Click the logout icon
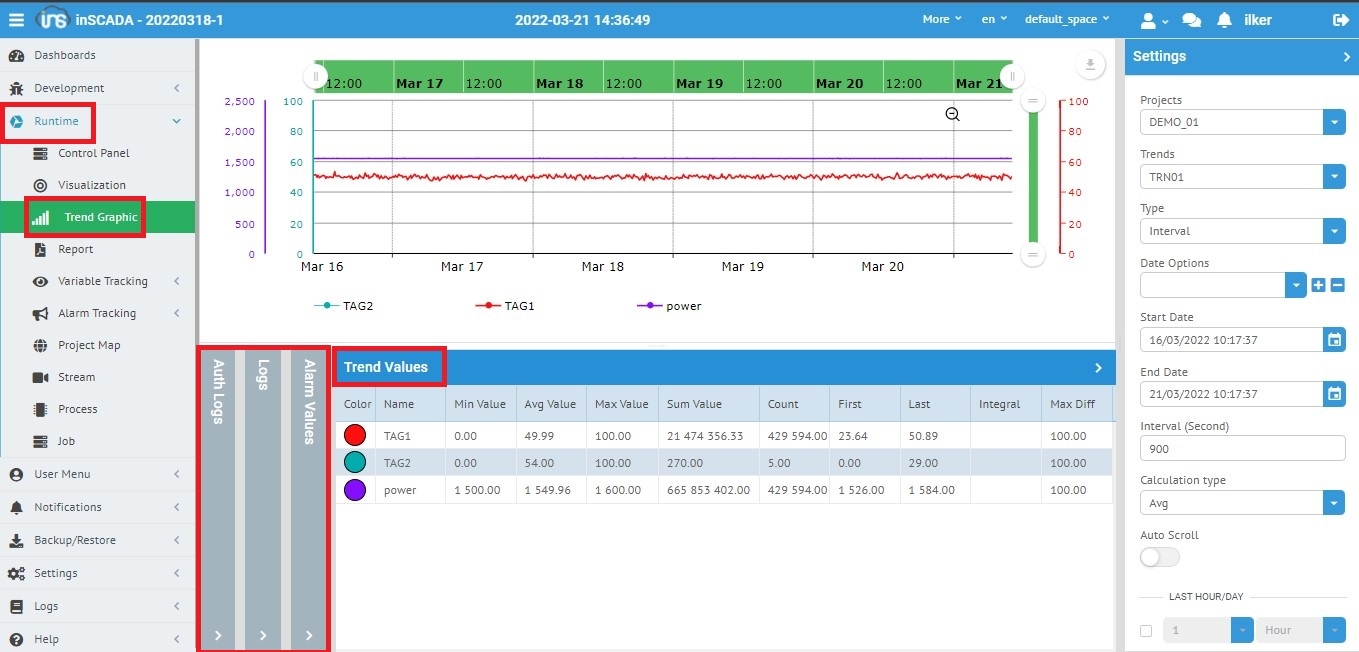The width and height of the screenshot is (1359, 652). coord(1340,20)
